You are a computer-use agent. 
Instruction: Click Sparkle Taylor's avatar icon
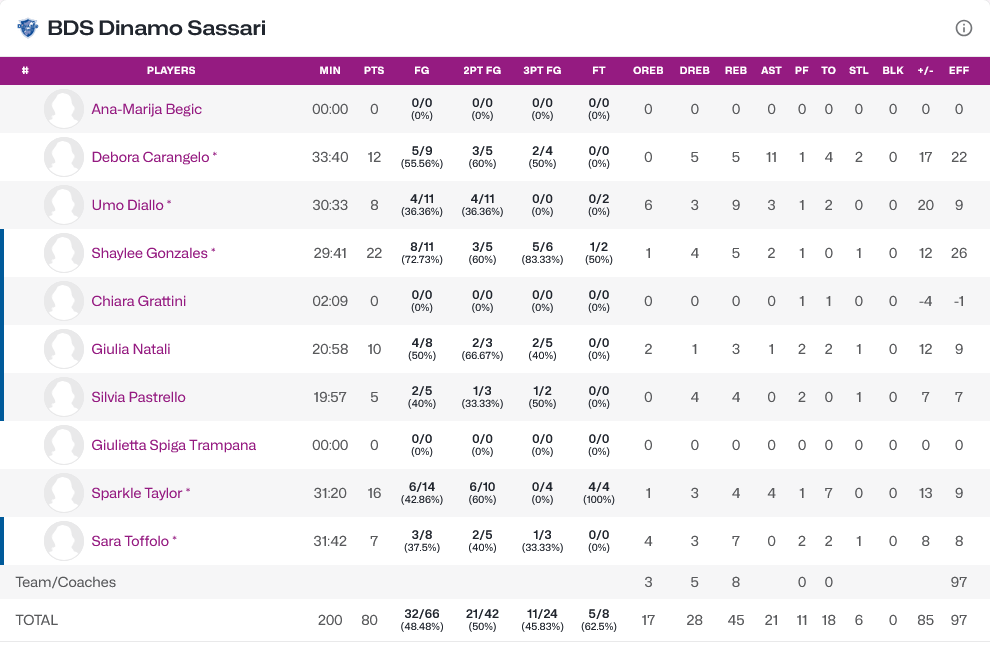click(x=64, y=493)
